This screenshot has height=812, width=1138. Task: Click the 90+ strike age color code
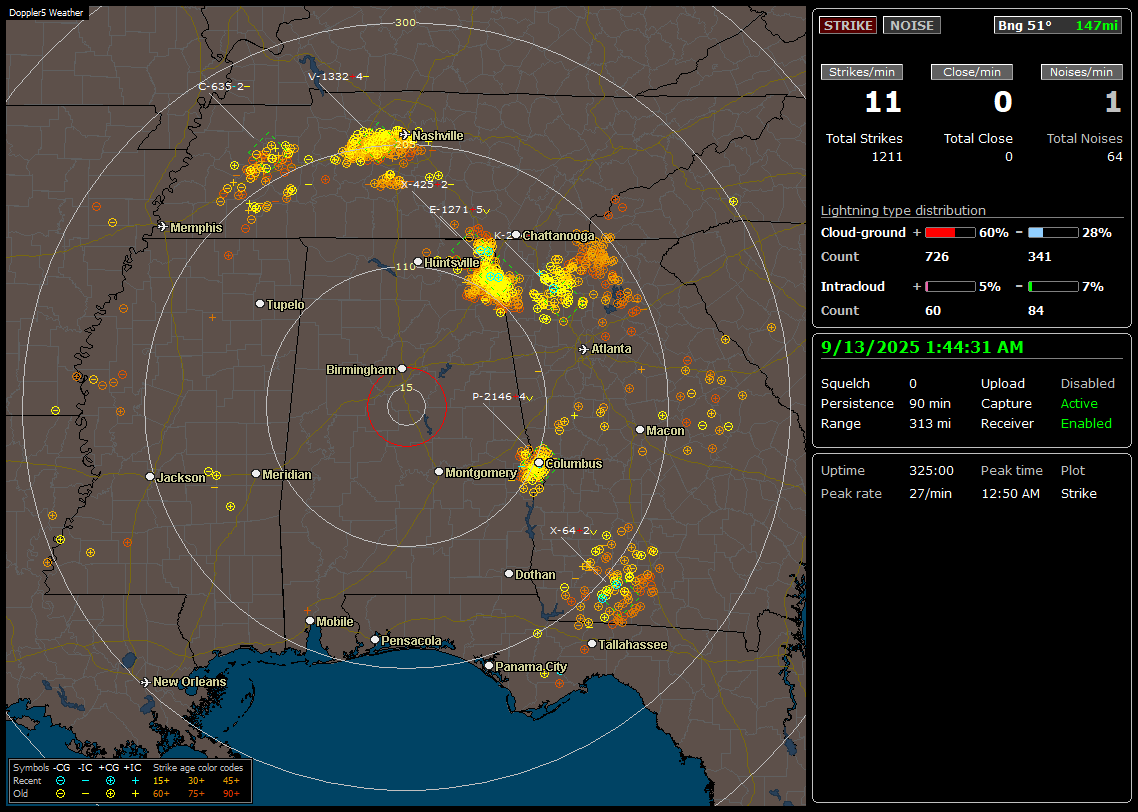pos(232,794)
